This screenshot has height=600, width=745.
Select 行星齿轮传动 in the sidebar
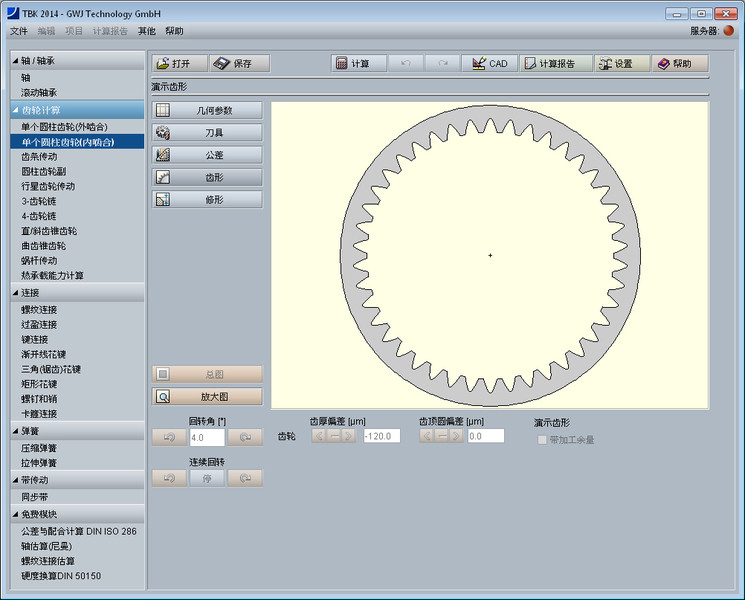pos(48,186)
